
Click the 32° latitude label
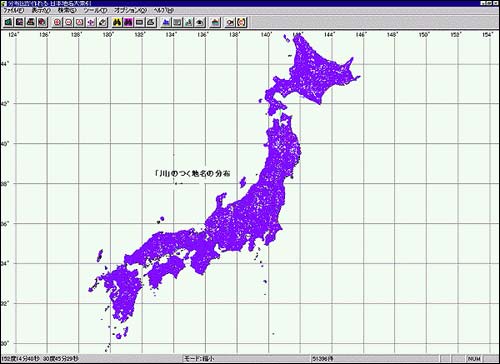pyautogui.click(x=4, y=303)
